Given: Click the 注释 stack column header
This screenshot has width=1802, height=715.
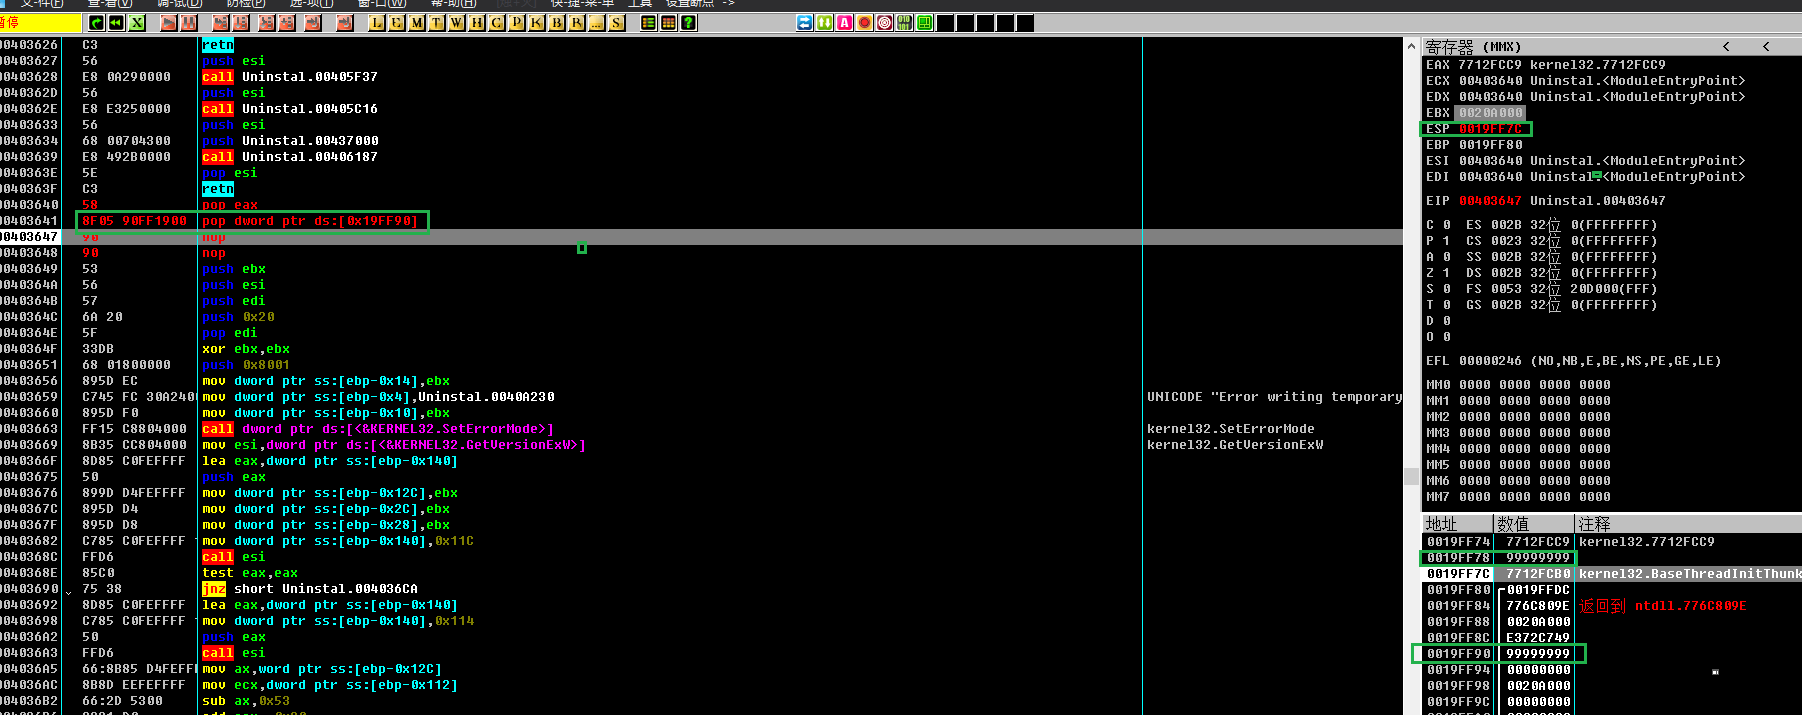Looking at the screenshot, I should 1689,524.
